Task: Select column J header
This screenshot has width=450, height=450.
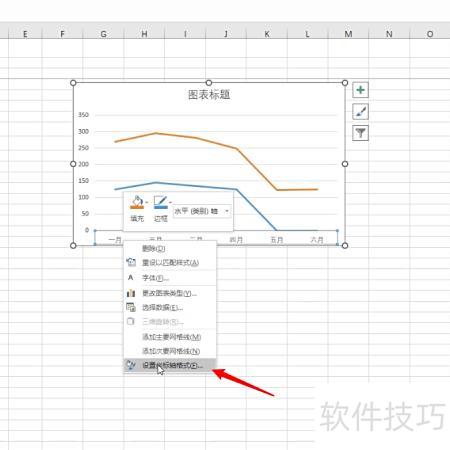Action: [x=226, y=34]
